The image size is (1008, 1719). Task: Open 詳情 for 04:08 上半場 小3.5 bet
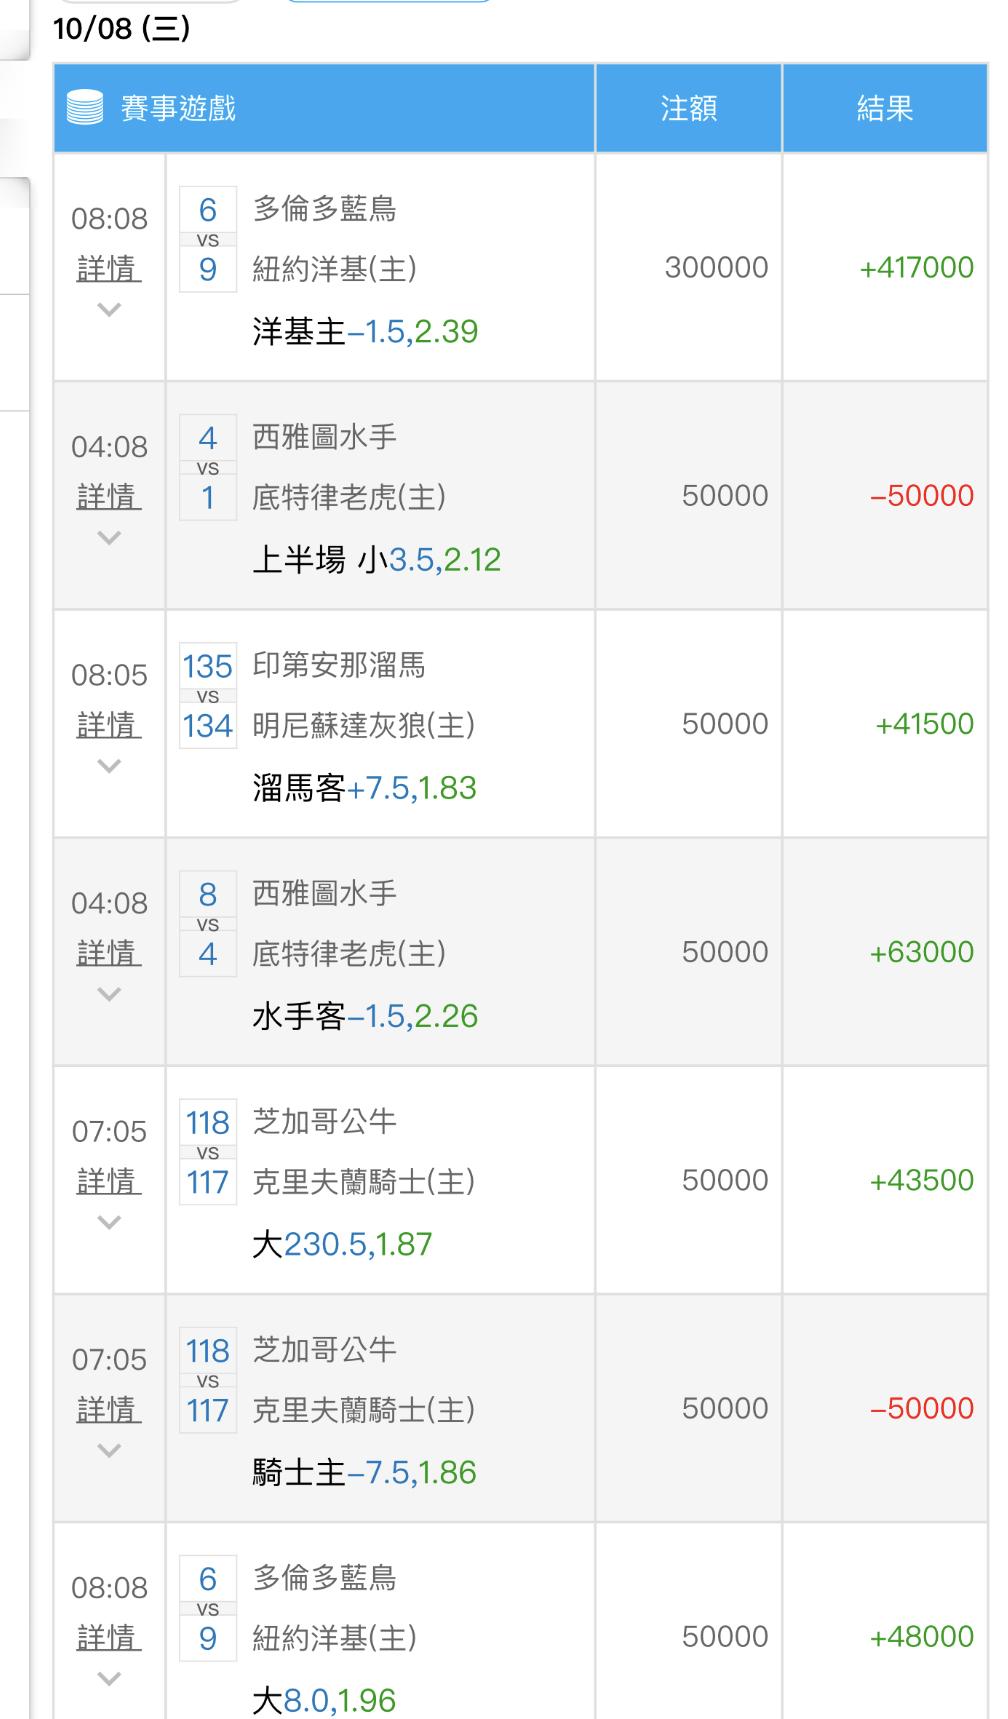tap(109, 496)
